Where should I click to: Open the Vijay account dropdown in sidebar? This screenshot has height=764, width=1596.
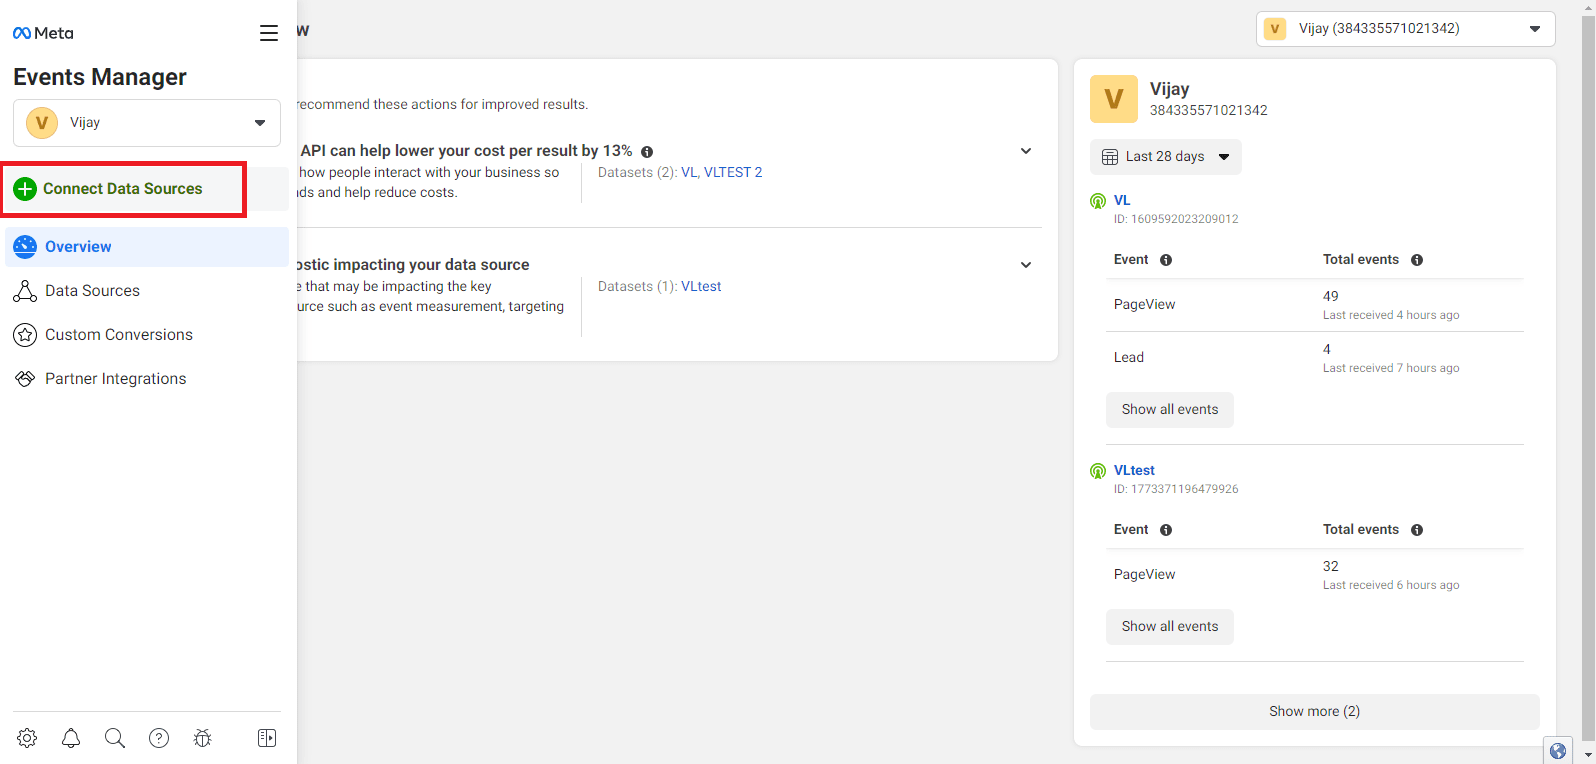coord(147,123)
